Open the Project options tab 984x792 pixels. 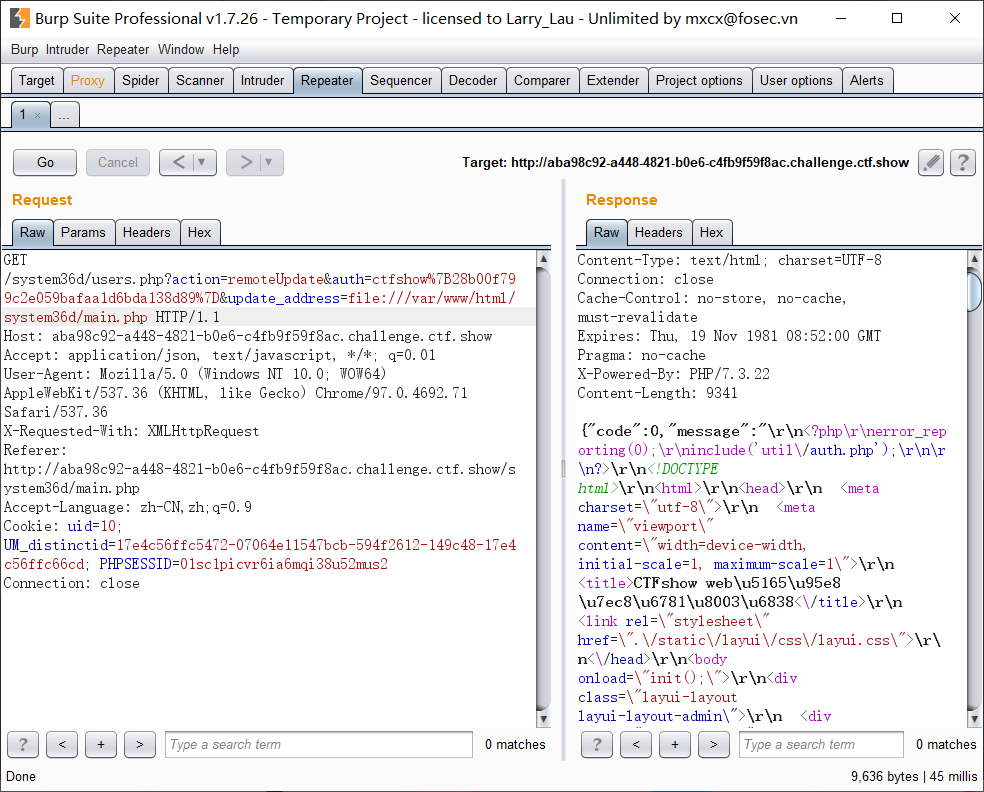699,81
